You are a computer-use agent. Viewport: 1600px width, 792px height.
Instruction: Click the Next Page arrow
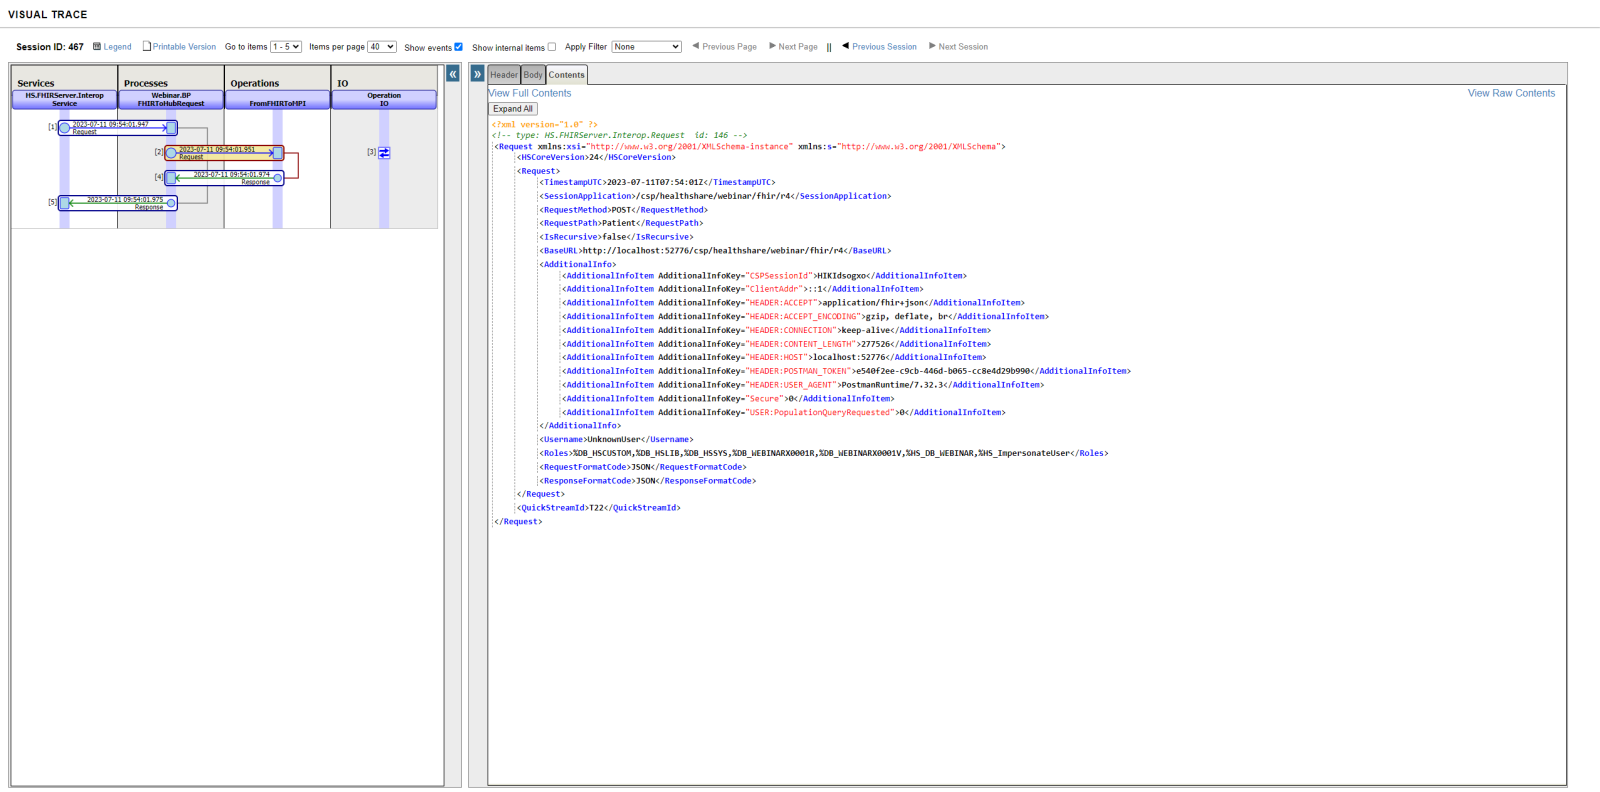[x=772, y=46]
